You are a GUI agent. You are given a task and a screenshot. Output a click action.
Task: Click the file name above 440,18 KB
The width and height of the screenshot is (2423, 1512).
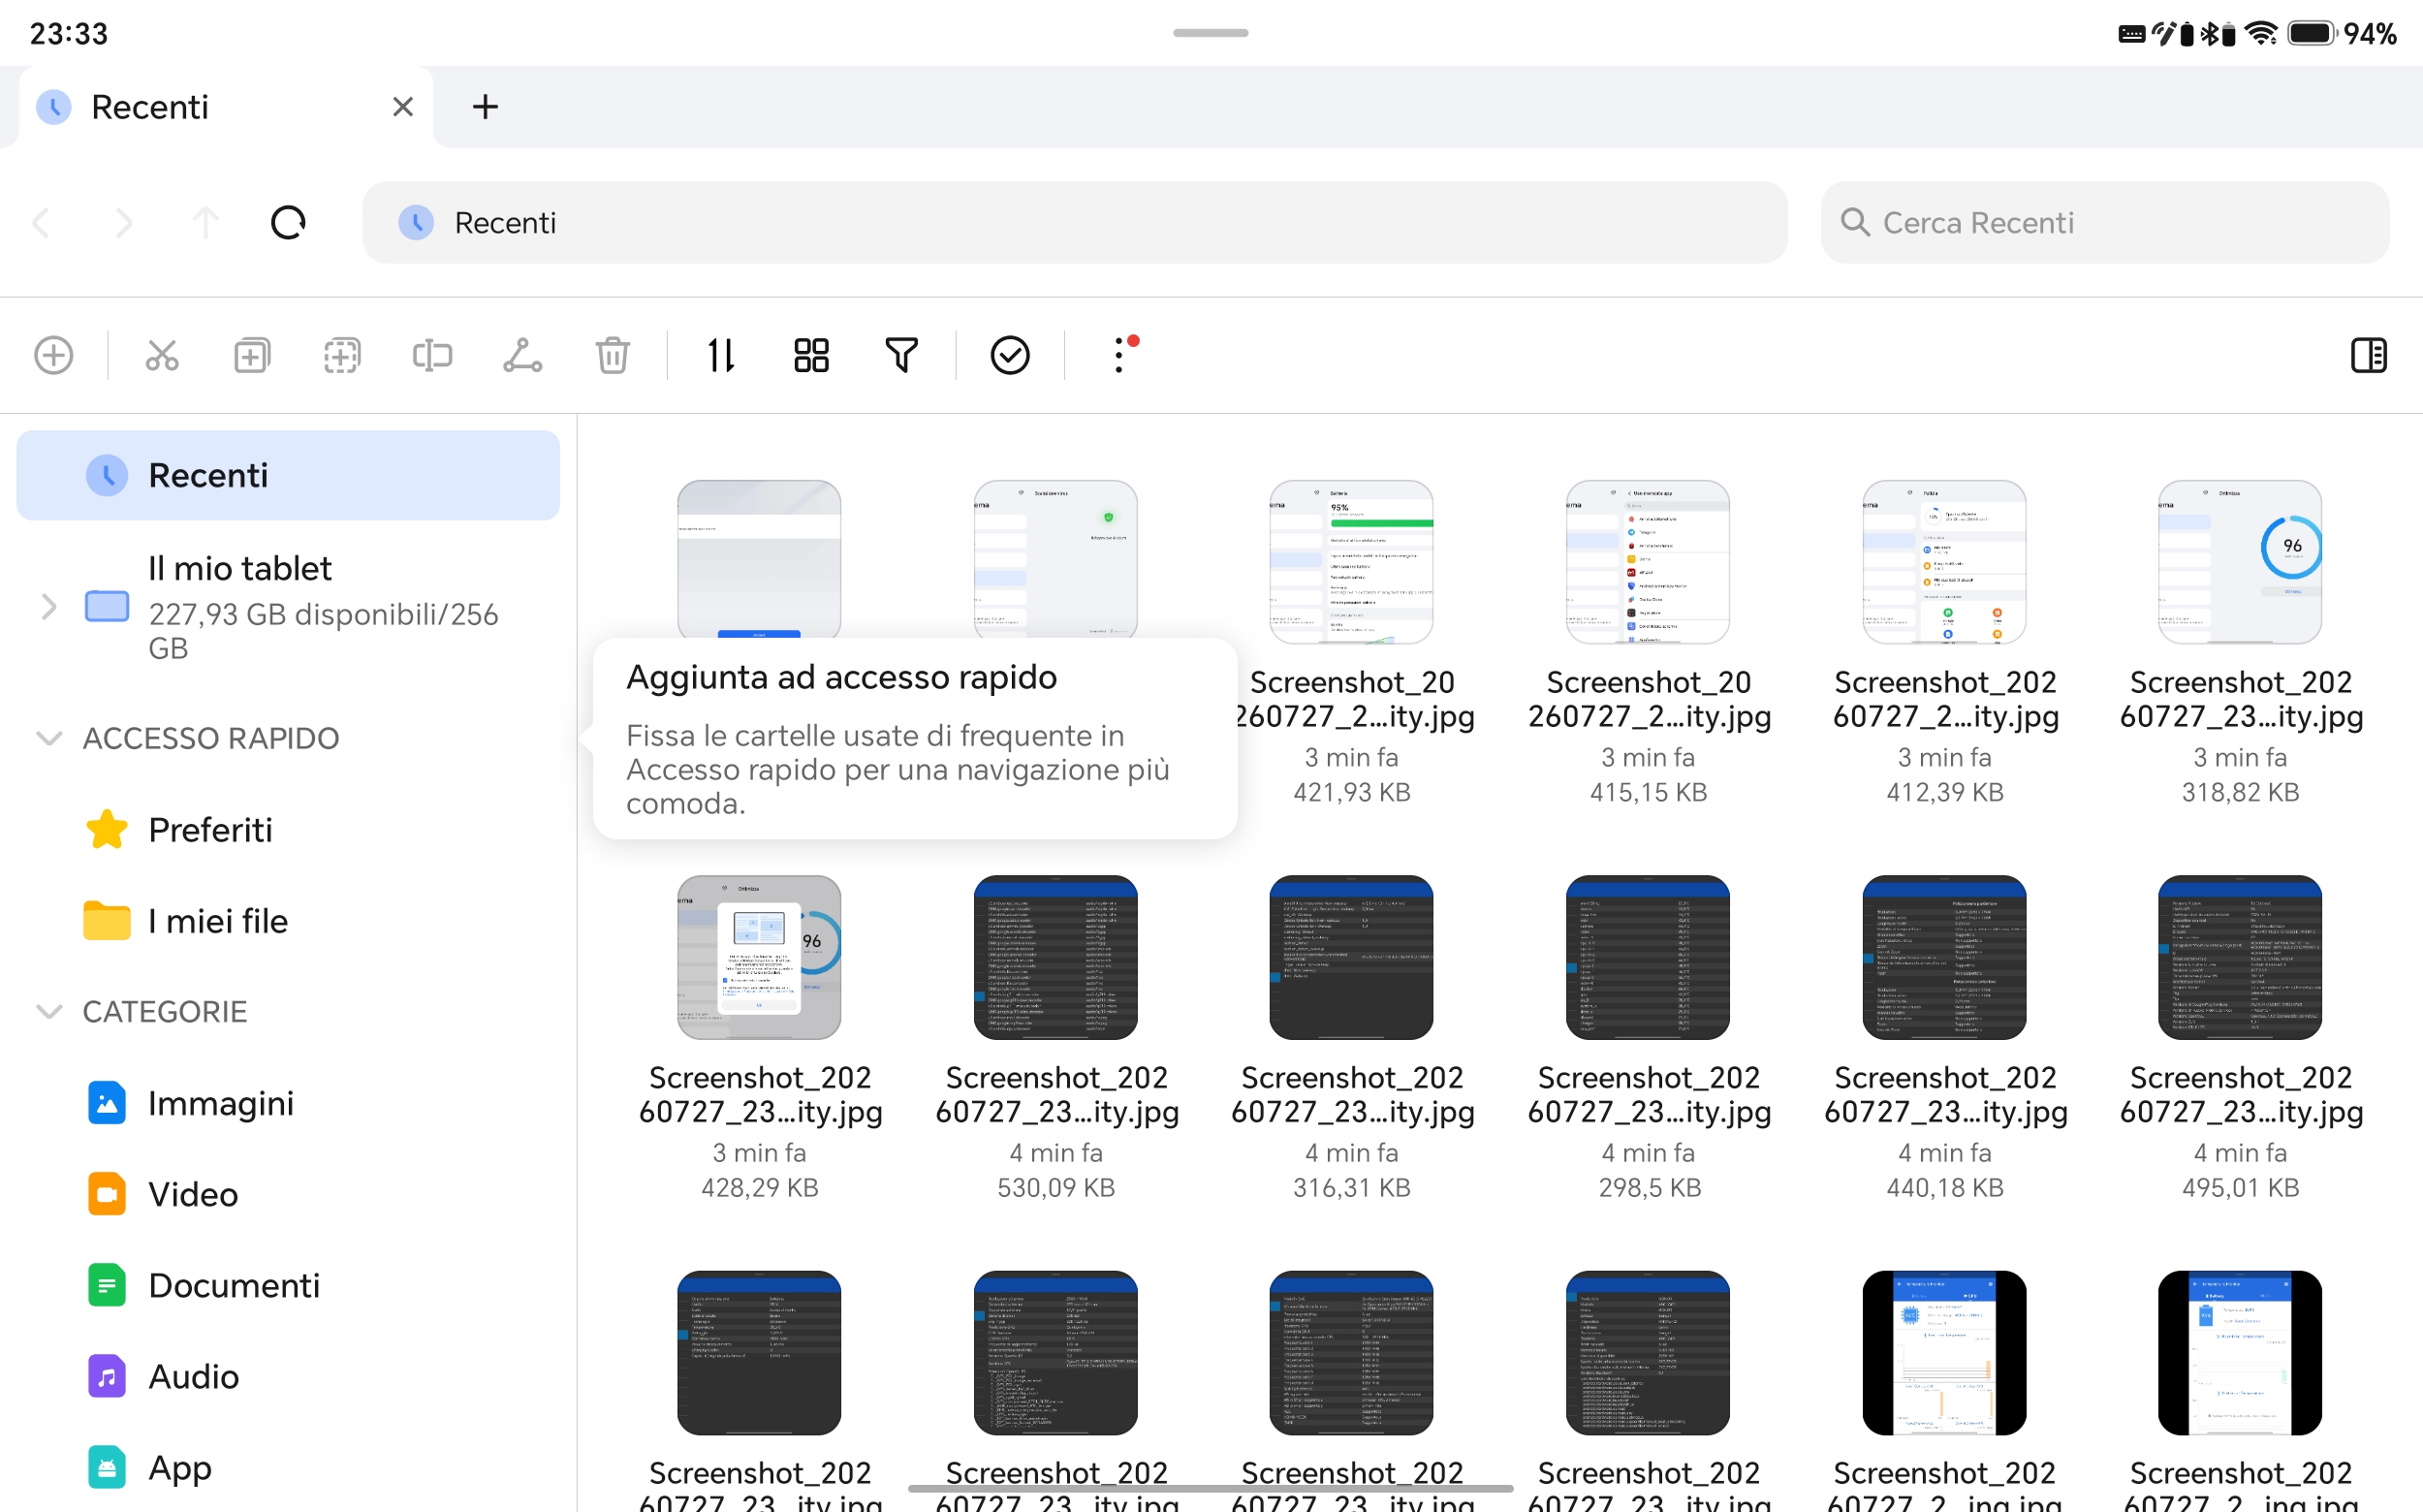click(1945, 1094)
